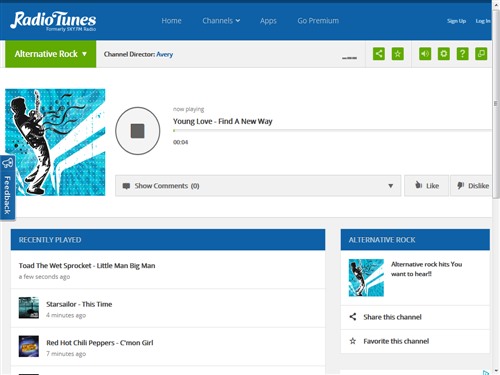500x375 pixels.
Task: Click the Sign Up link
Action: click(456, 21)
